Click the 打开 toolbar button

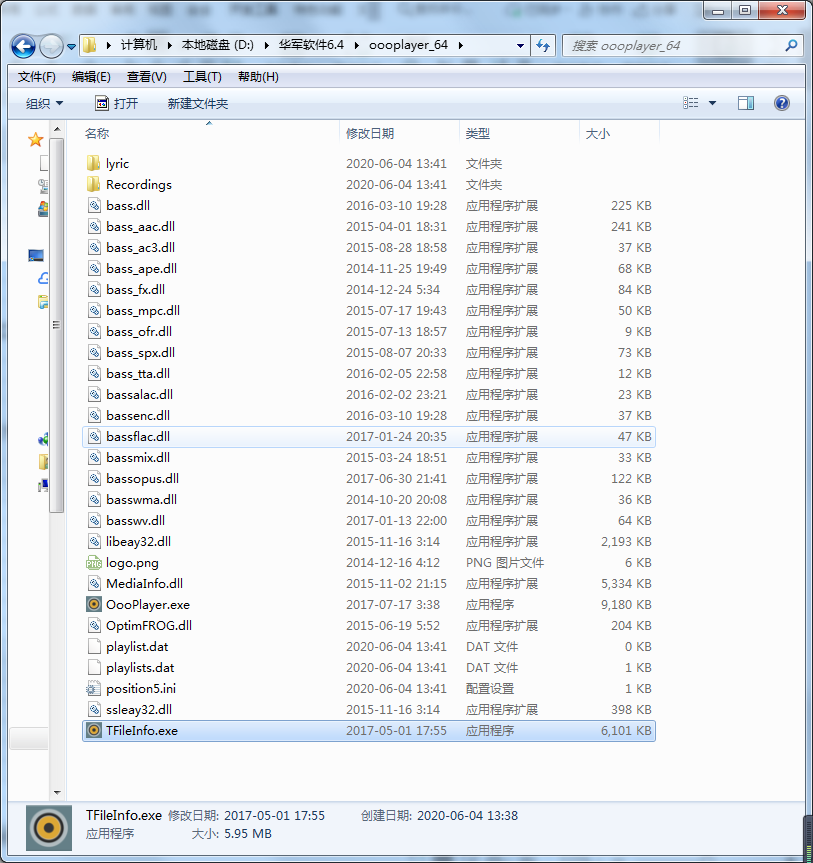117,103
